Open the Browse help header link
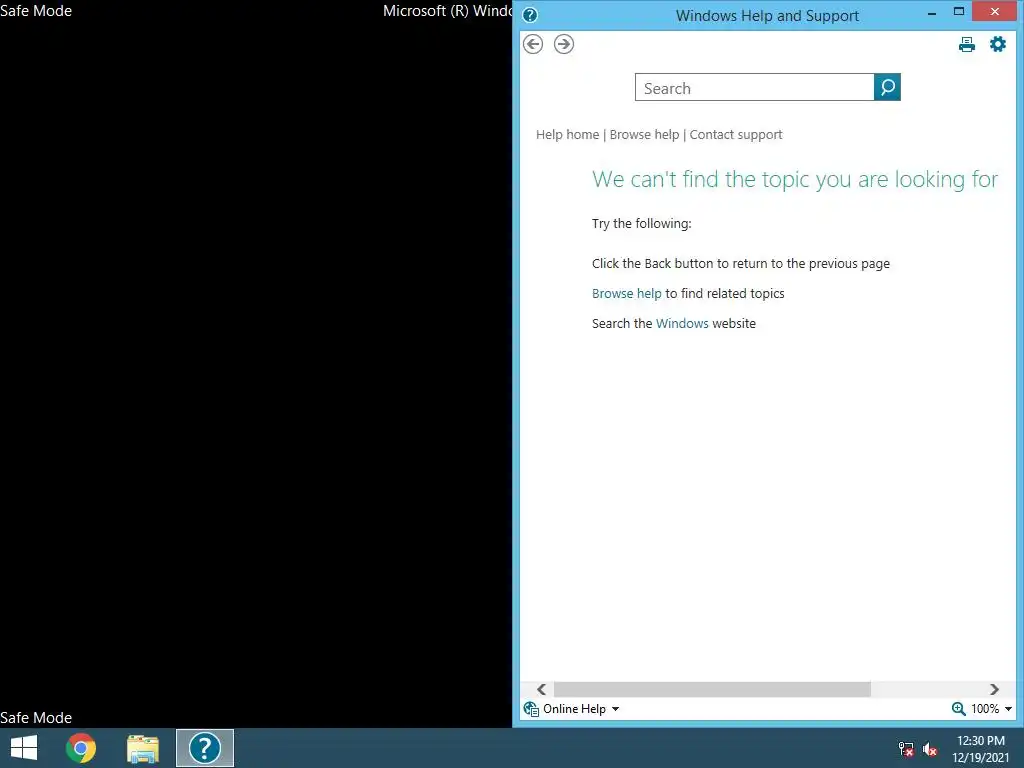 [644, 135]
